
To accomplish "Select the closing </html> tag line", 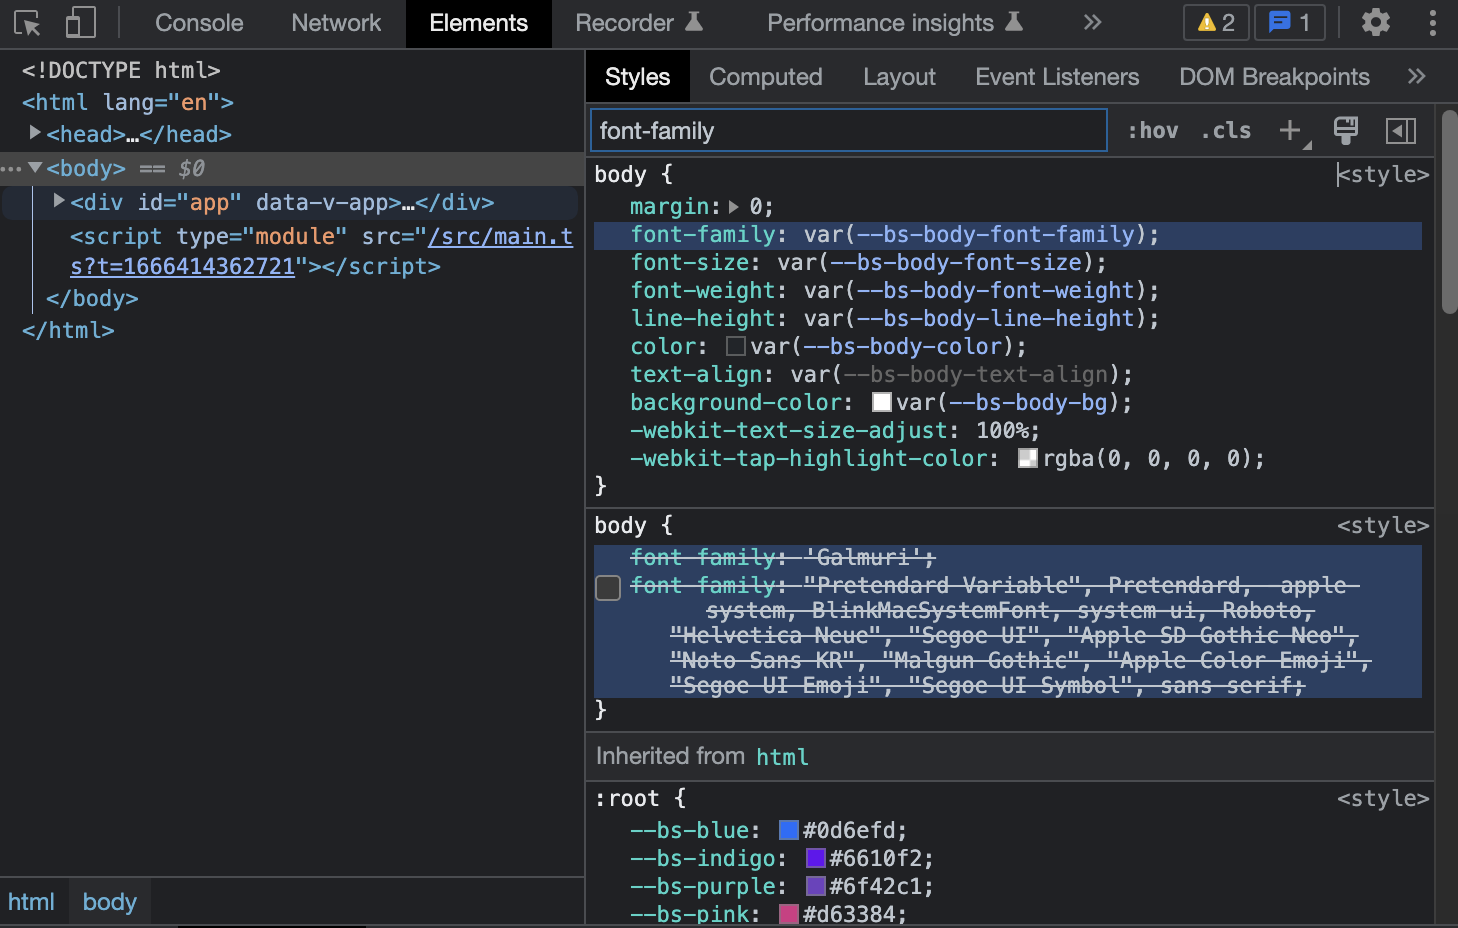I will (68, 330).
